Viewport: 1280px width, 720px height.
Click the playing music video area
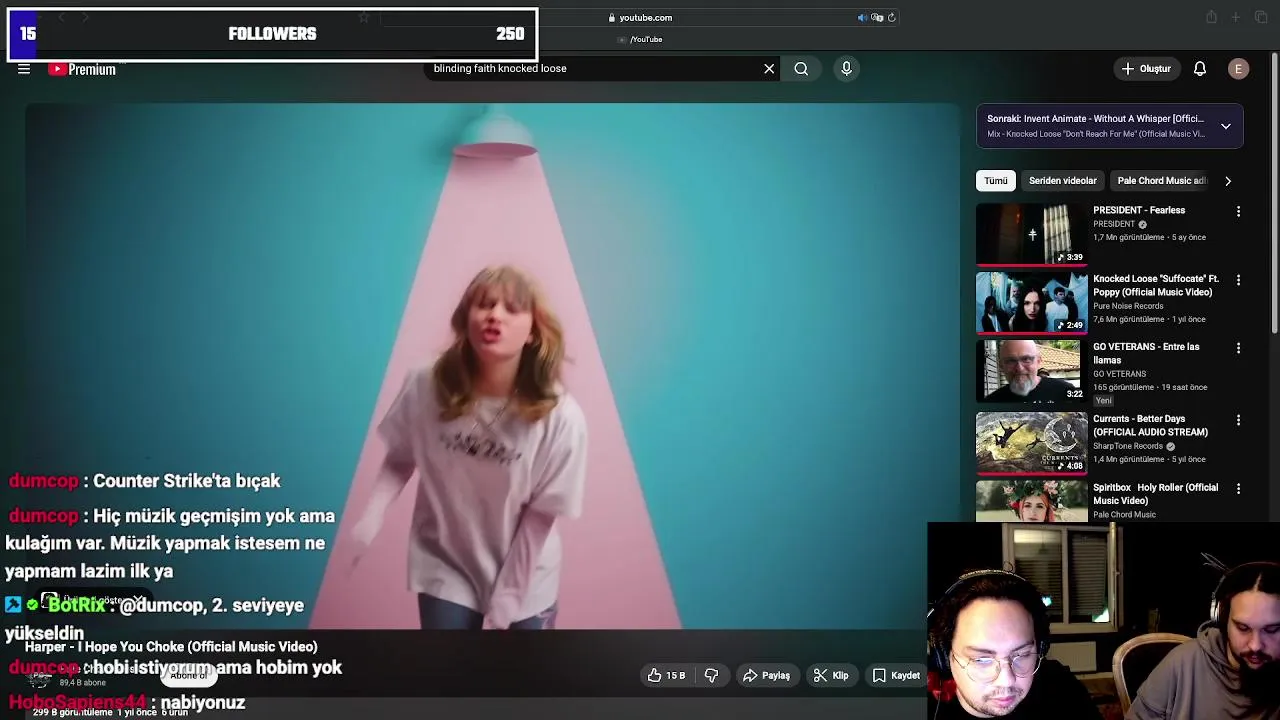(492, 366)
